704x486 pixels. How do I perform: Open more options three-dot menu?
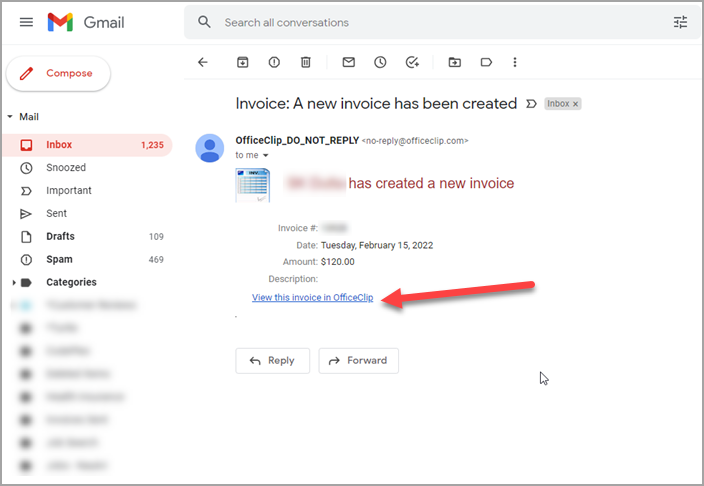point(515,62)
